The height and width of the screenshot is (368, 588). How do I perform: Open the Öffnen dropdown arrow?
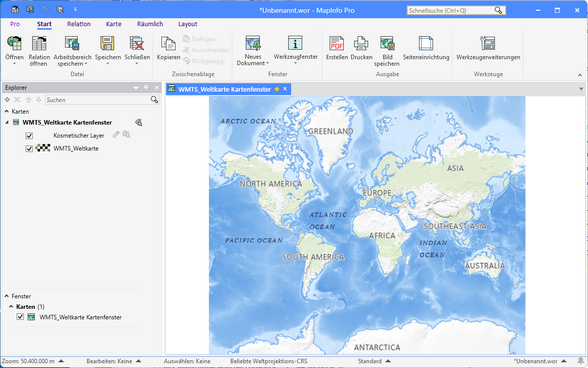point(14,64)
